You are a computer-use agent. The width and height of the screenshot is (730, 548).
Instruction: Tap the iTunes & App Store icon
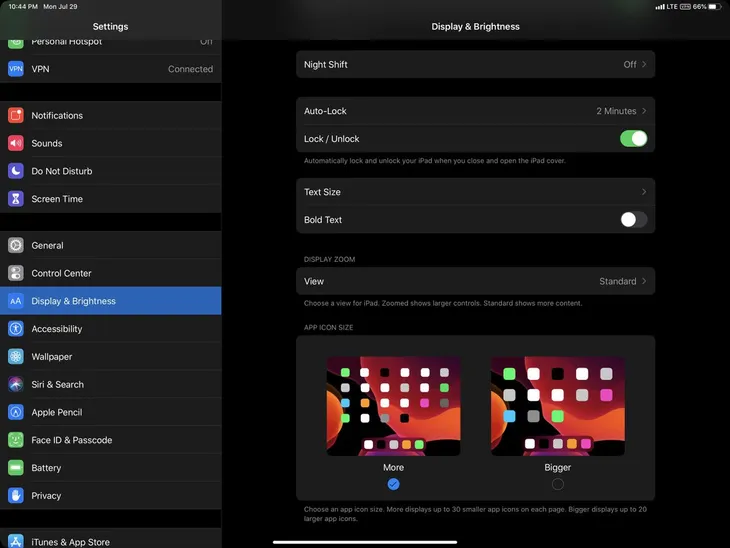(x=16, y=541)
